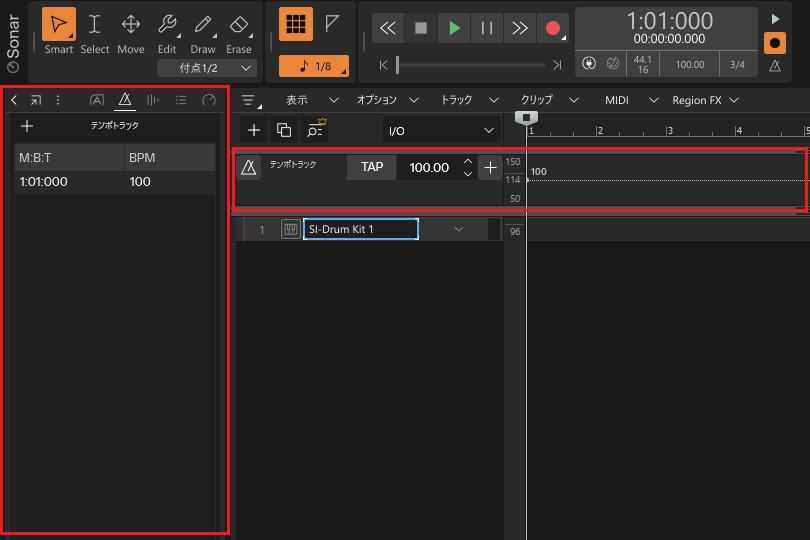810x540 pixels.
Task: Open the Region FX menu
Action: tap(705, 100)
